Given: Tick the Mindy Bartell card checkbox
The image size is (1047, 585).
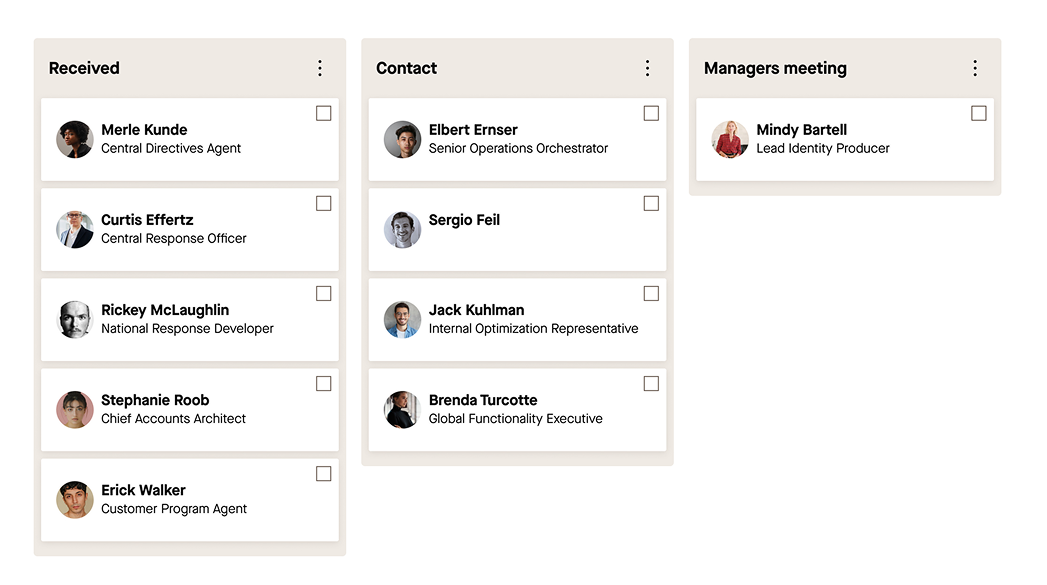Looking at the screenshot, I should pos(979,114).
